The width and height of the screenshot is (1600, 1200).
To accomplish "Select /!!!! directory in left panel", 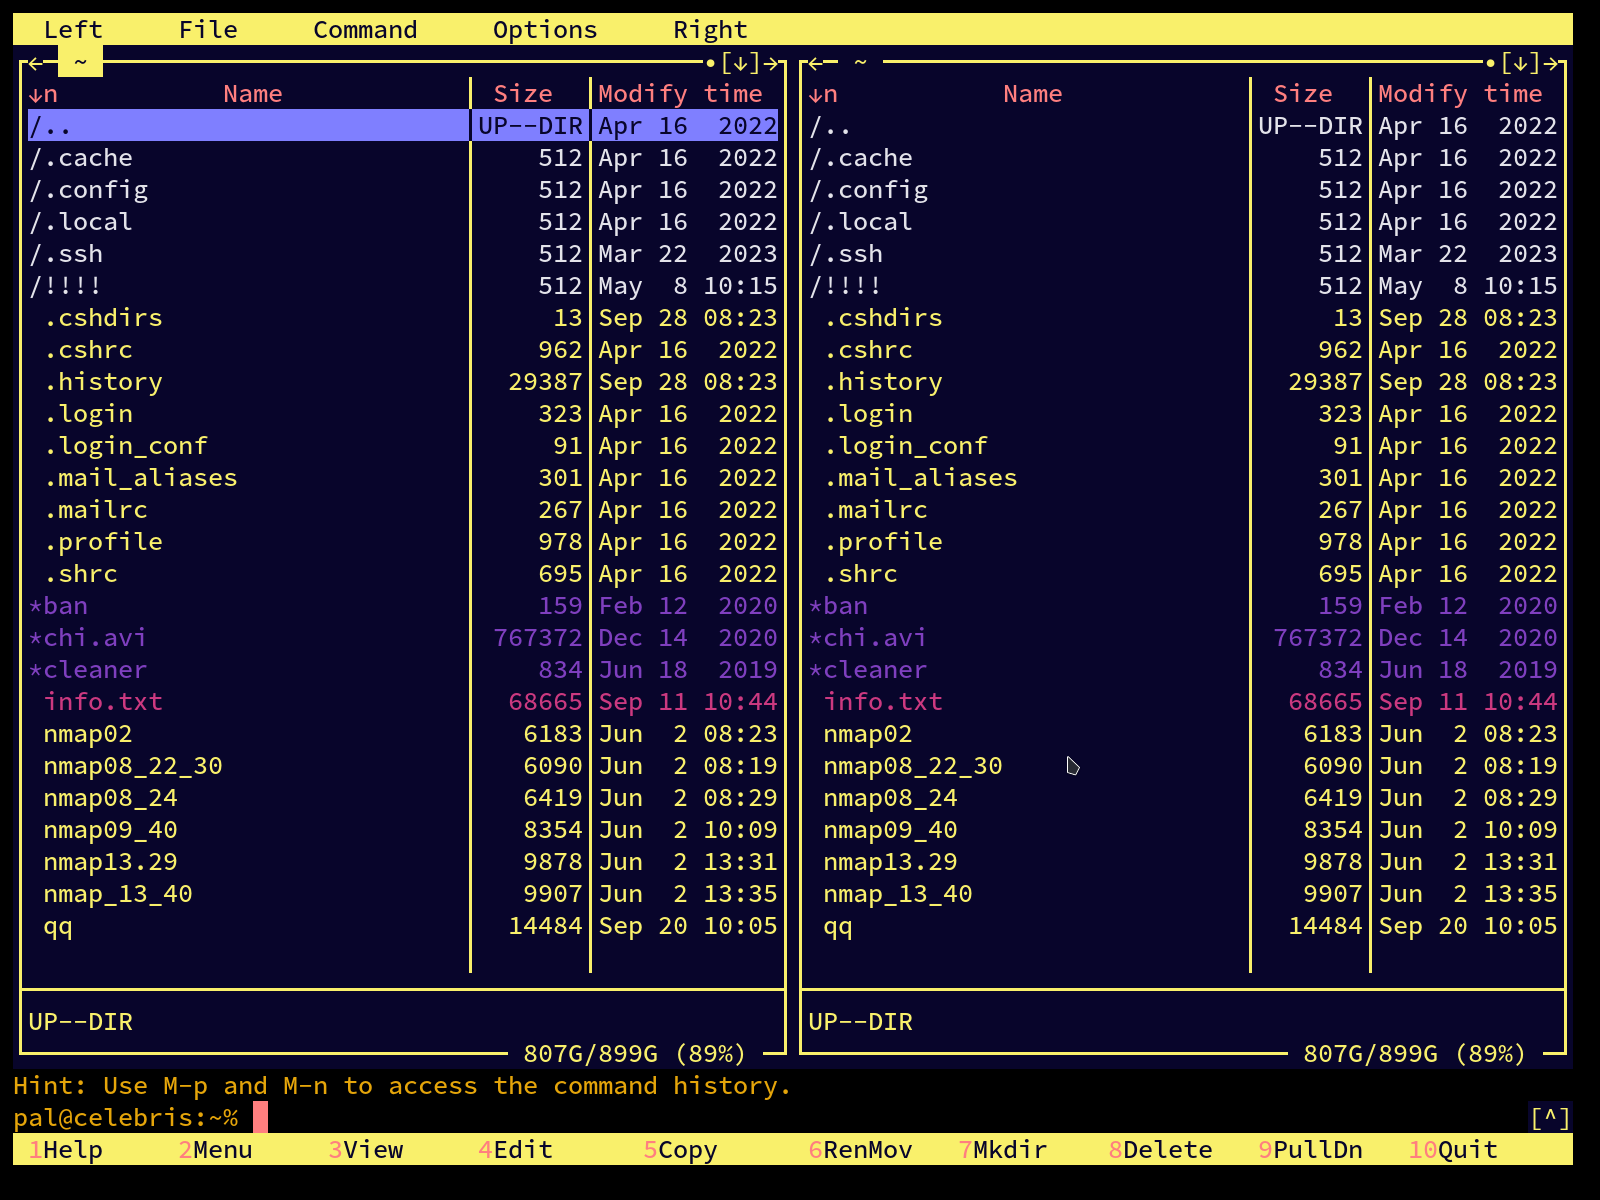I will 403,286.
